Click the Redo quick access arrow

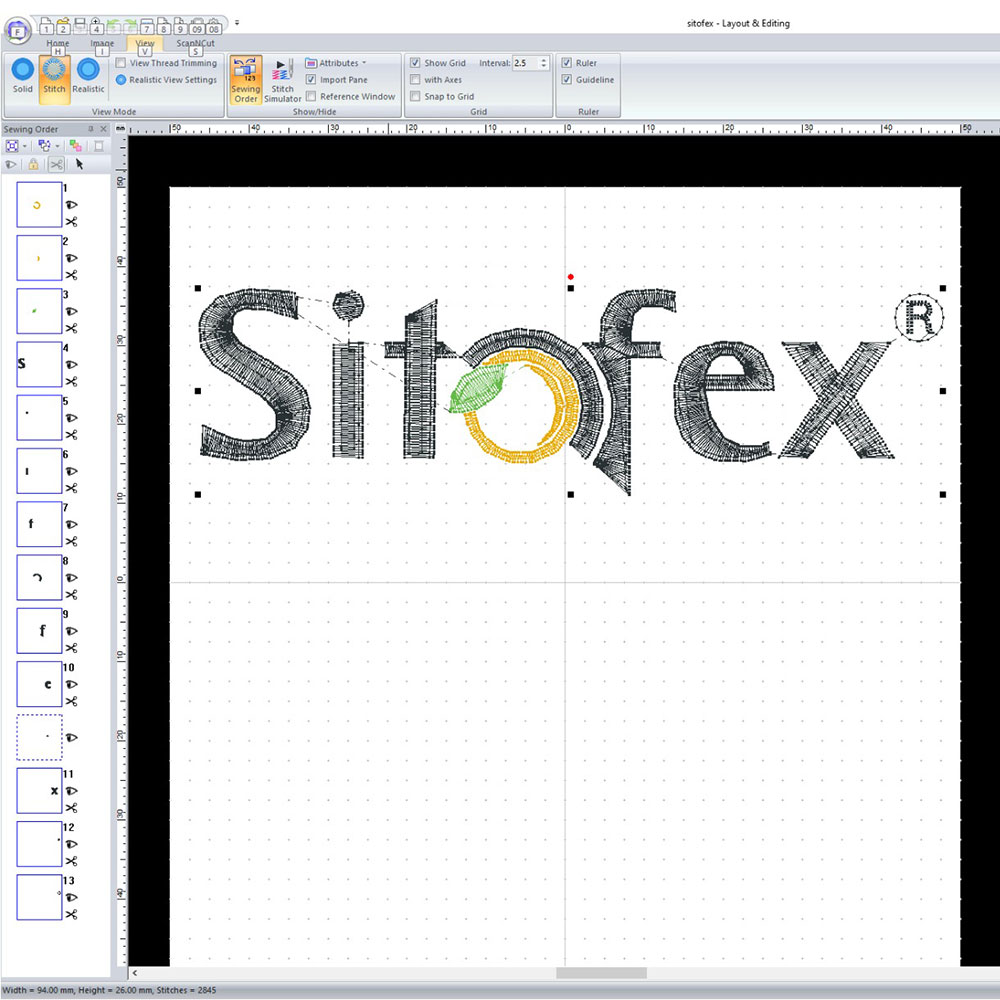(129, 26)
